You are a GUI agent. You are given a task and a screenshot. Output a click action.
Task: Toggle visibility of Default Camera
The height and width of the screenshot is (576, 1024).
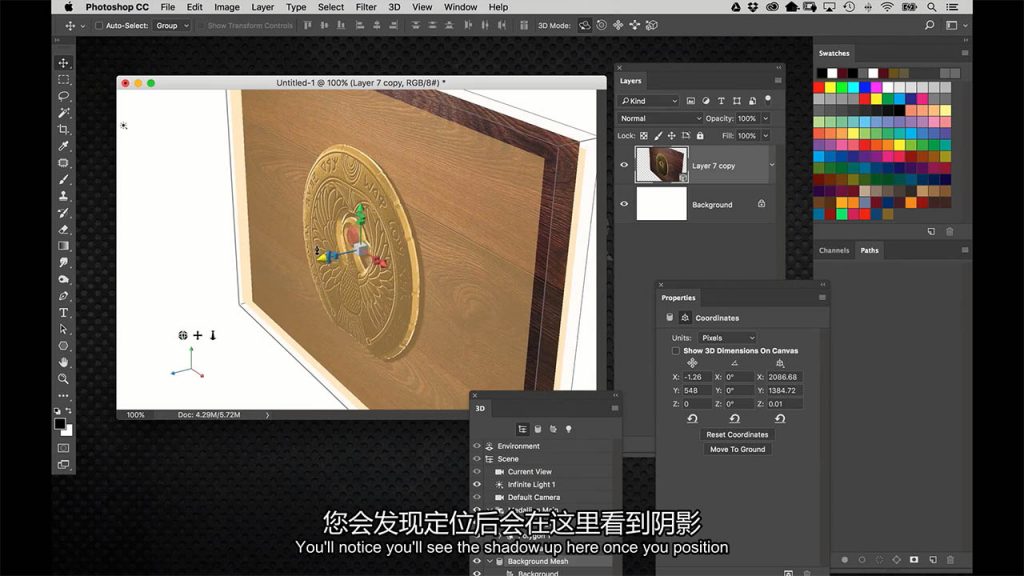coord(477,497)
